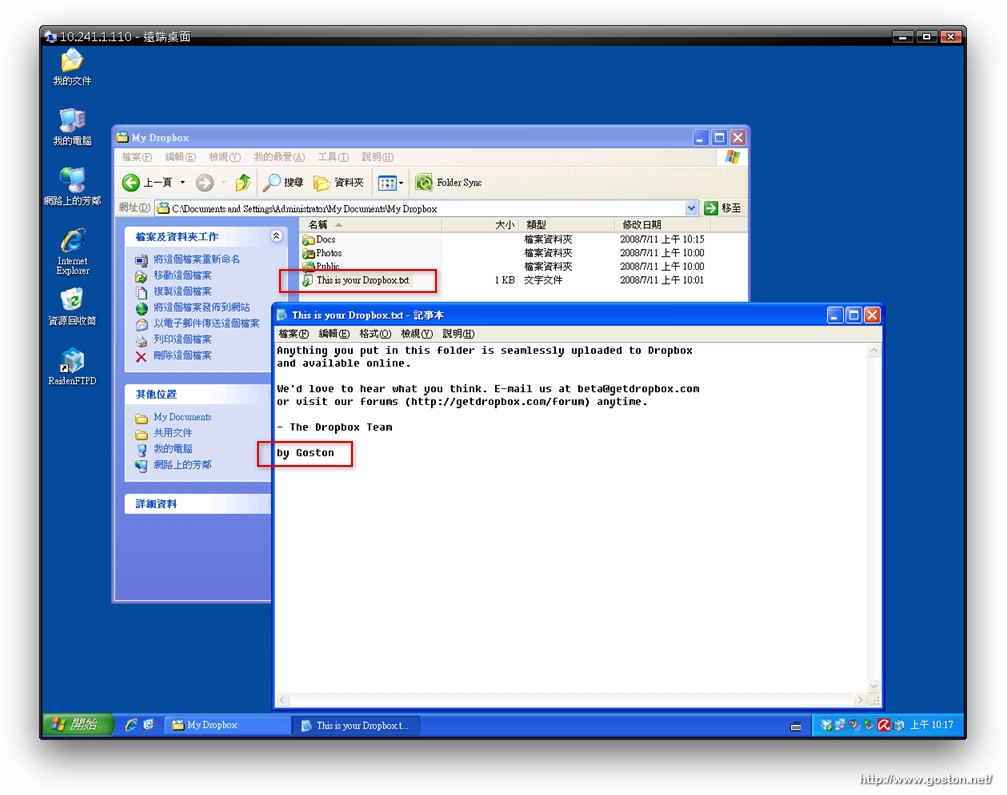The height and width of the screenshot is (795, 1007).
Task: Open Notepad Format (格式) menu
Action: pos(375,334)
